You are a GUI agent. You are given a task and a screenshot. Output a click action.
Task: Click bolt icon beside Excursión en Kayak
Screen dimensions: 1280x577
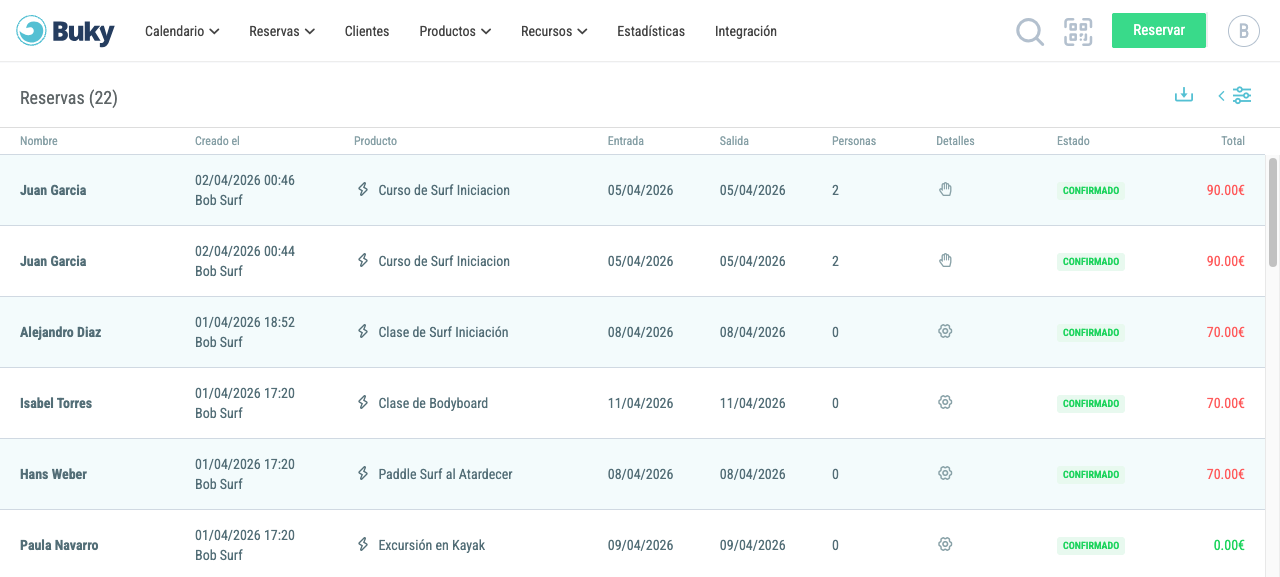(363, 544)
